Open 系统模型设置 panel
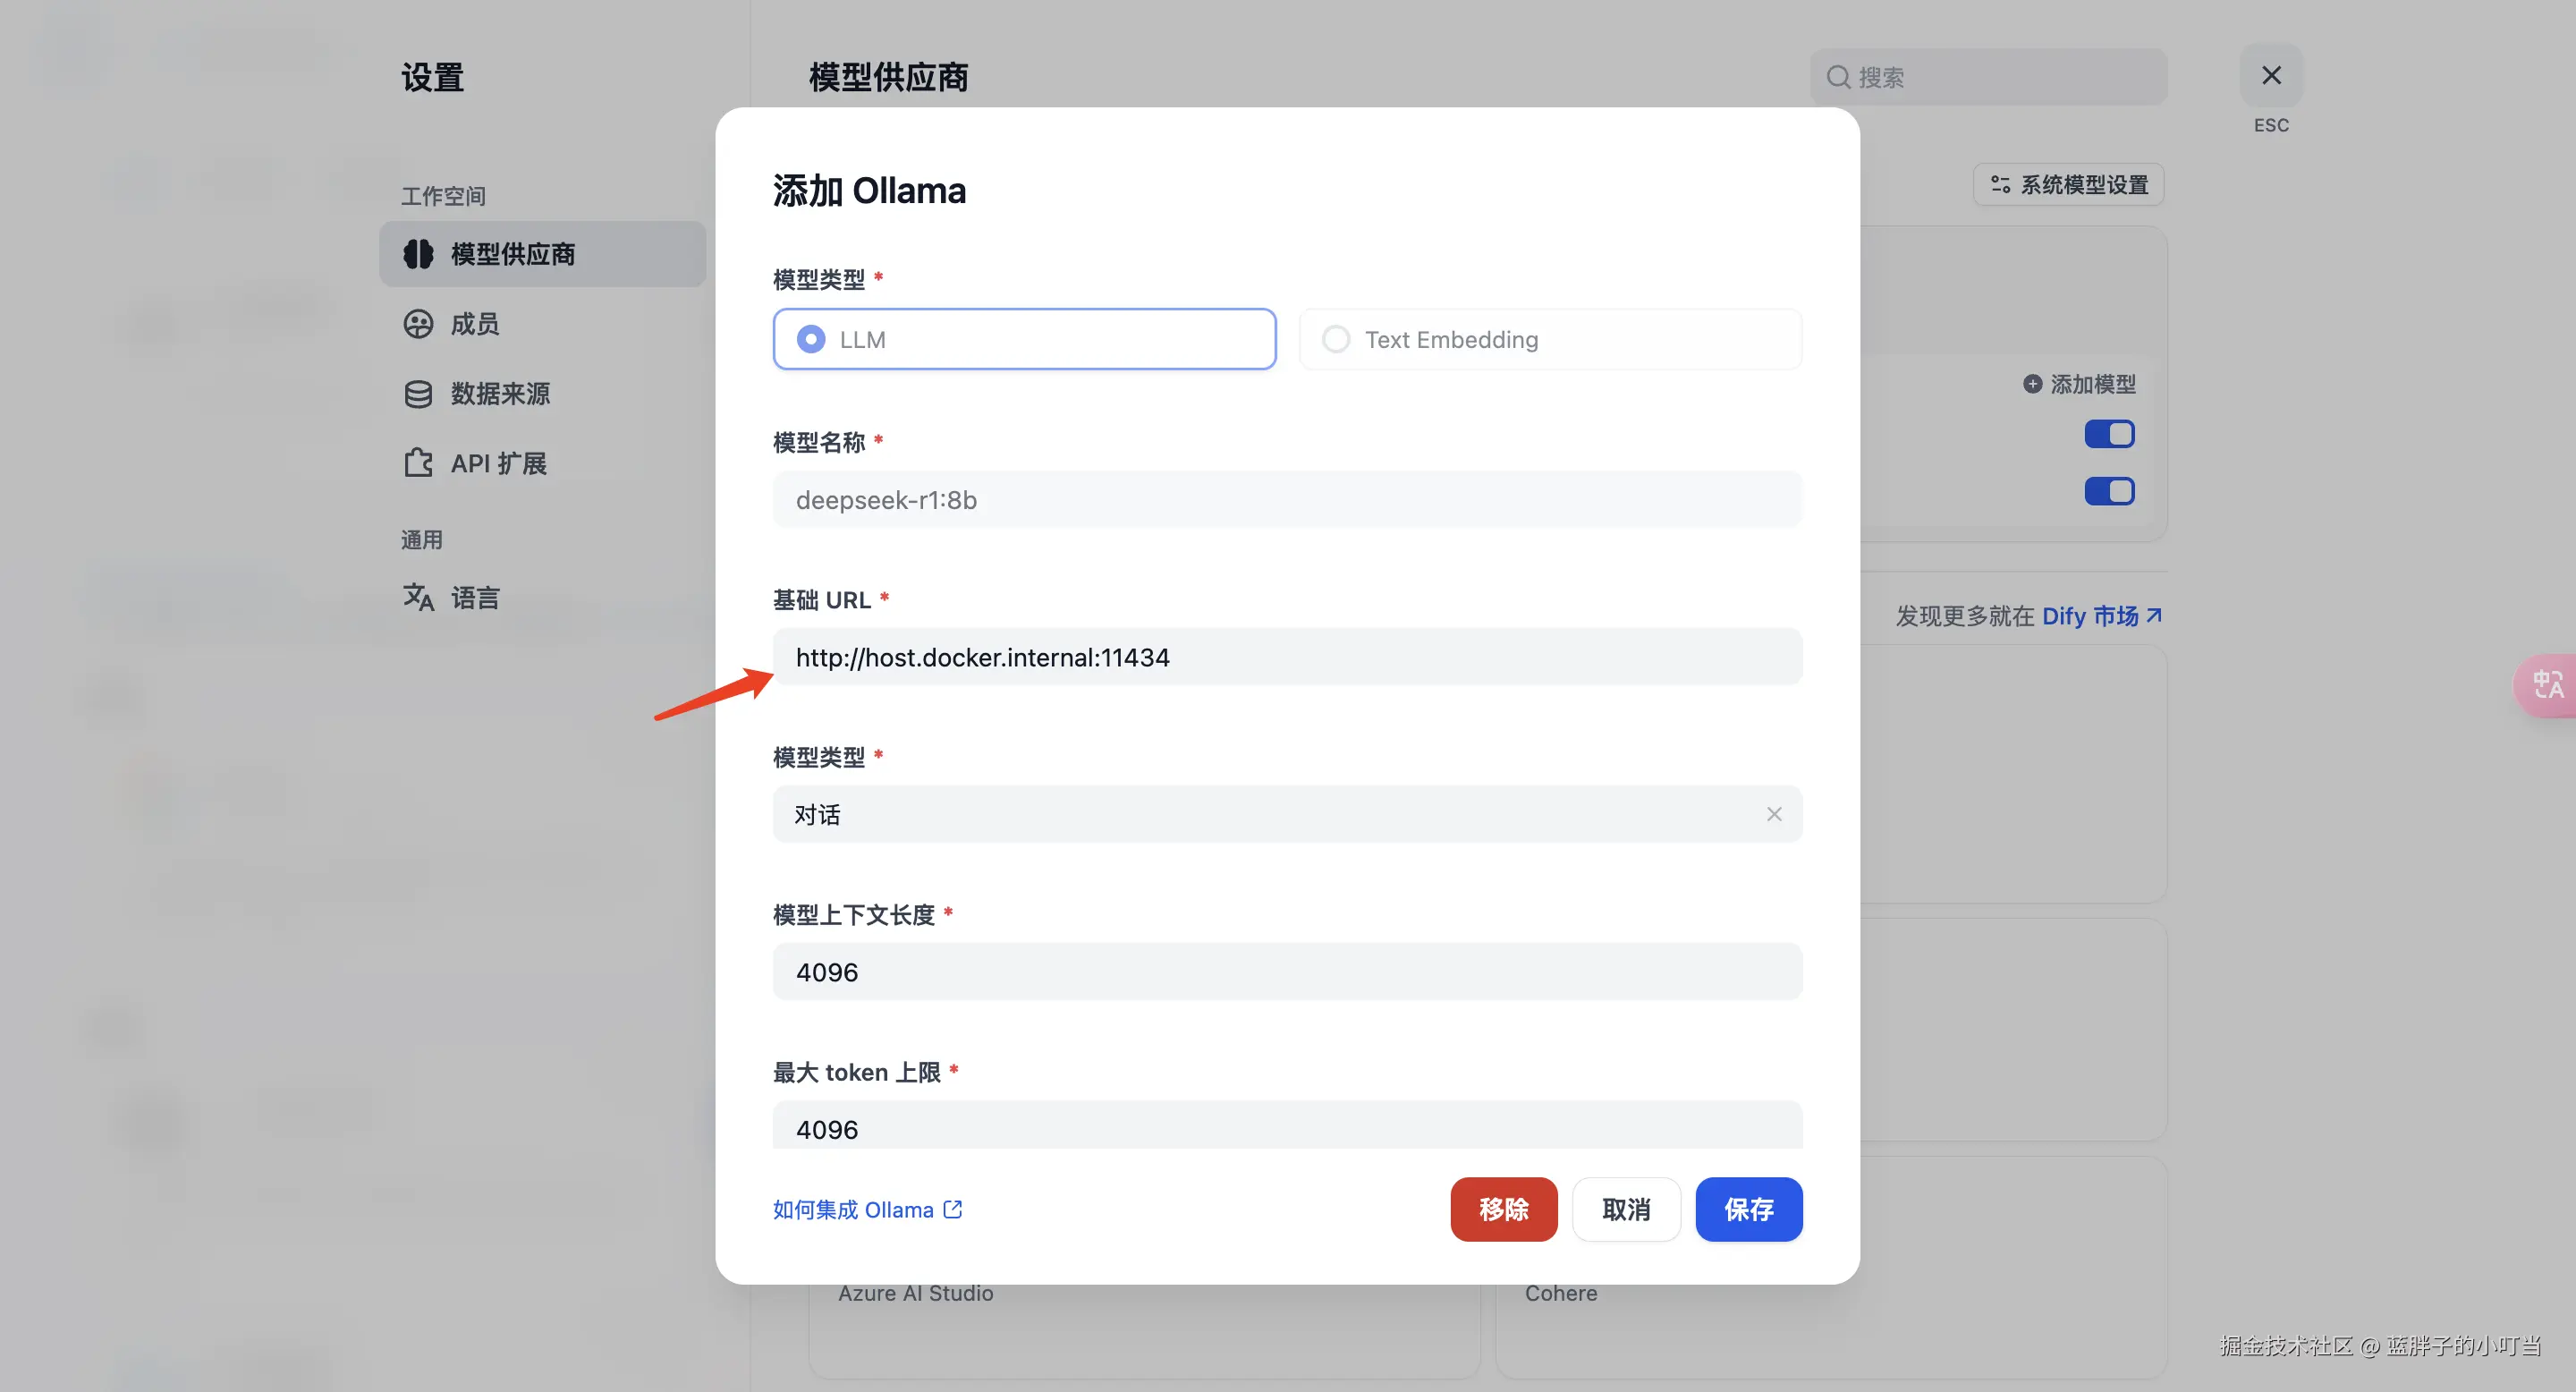The width and height of the screenshot is (2576, 1392). [x=2068, y=185]
